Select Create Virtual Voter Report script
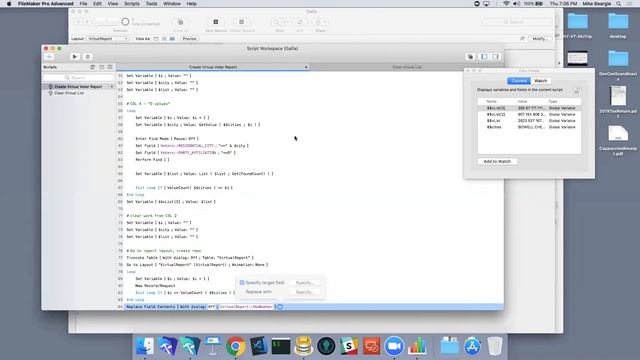This screenshot has height=360, width=640. [78, 87]
